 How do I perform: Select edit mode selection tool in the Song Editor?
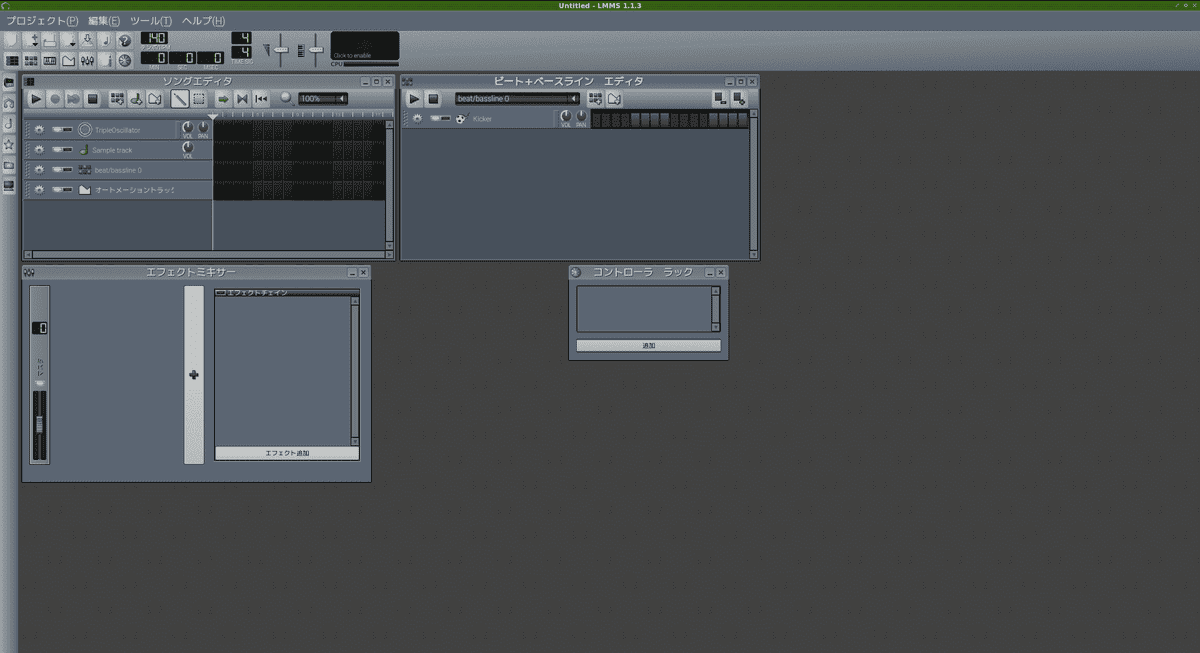tap(199, 99)
